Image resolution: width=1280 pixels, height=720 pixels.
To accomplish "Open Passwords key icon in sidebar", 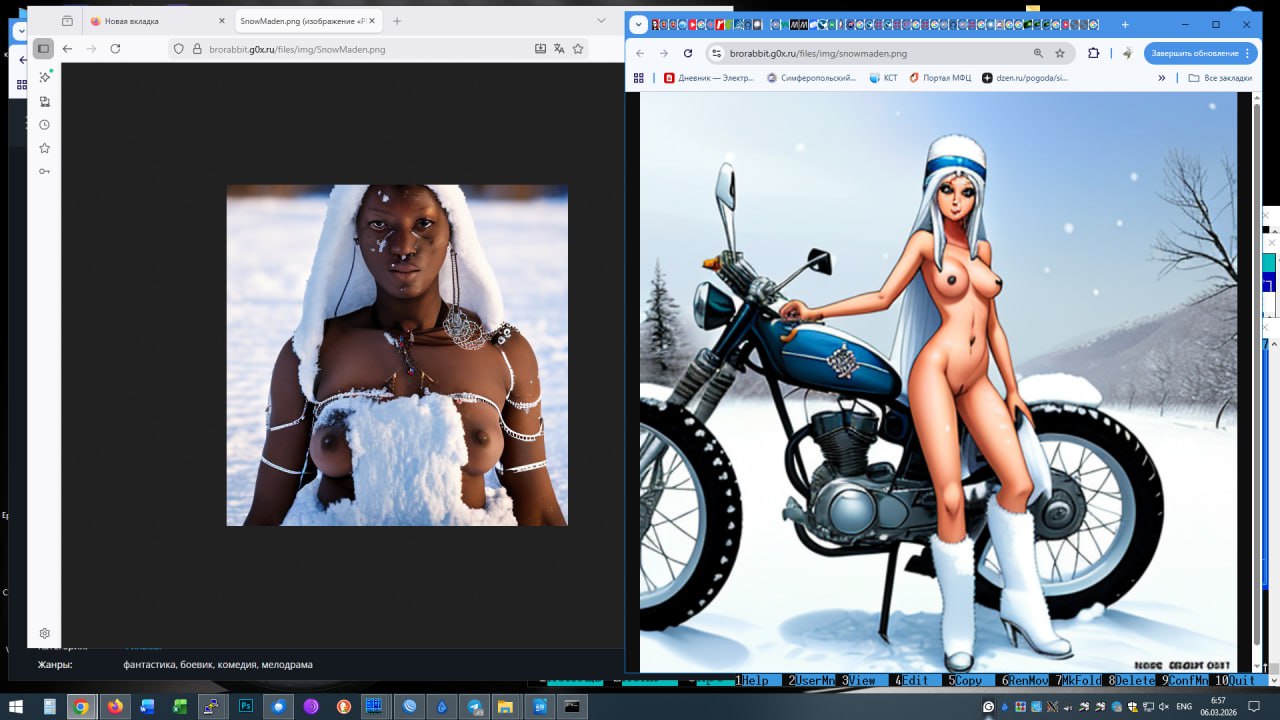I will (x=44, y=172).
